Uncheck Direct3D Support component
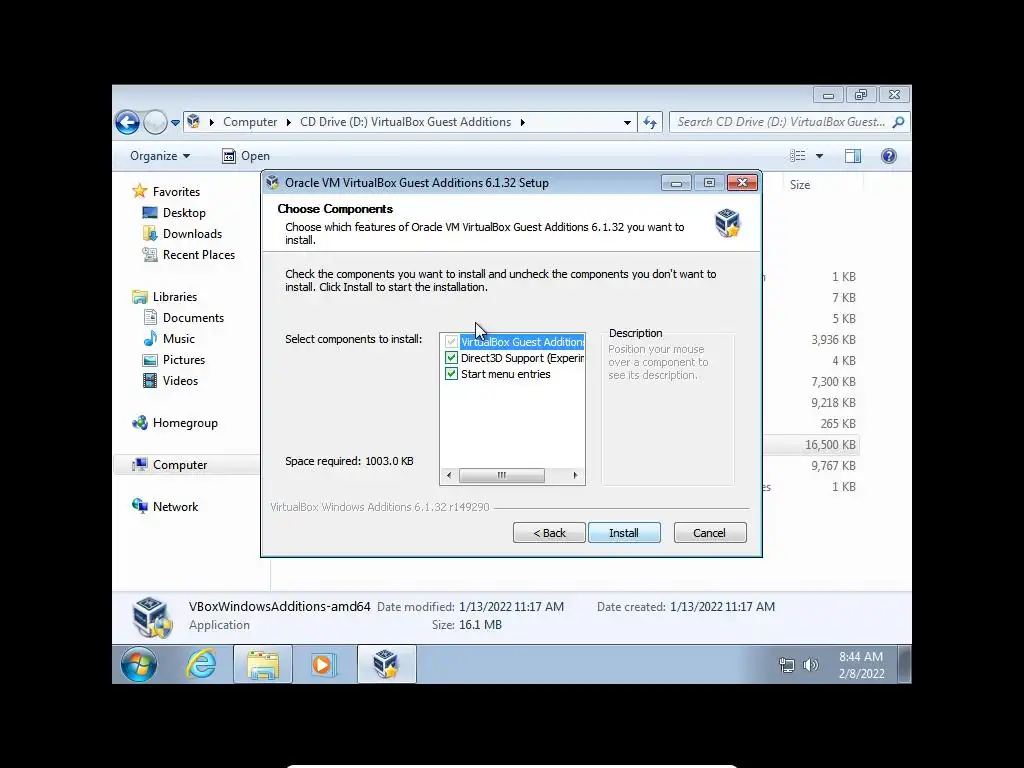 pyautogui.click(x=451, y=358)
